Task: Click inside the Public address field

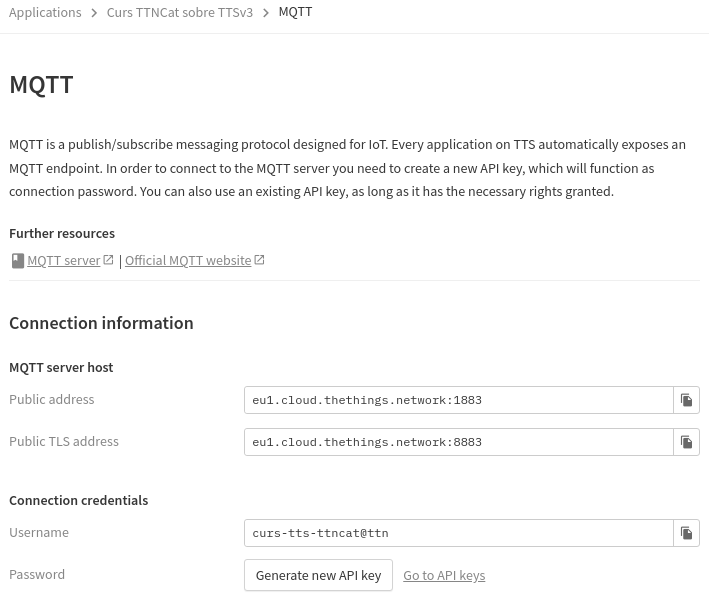Action: click(458, 400)
